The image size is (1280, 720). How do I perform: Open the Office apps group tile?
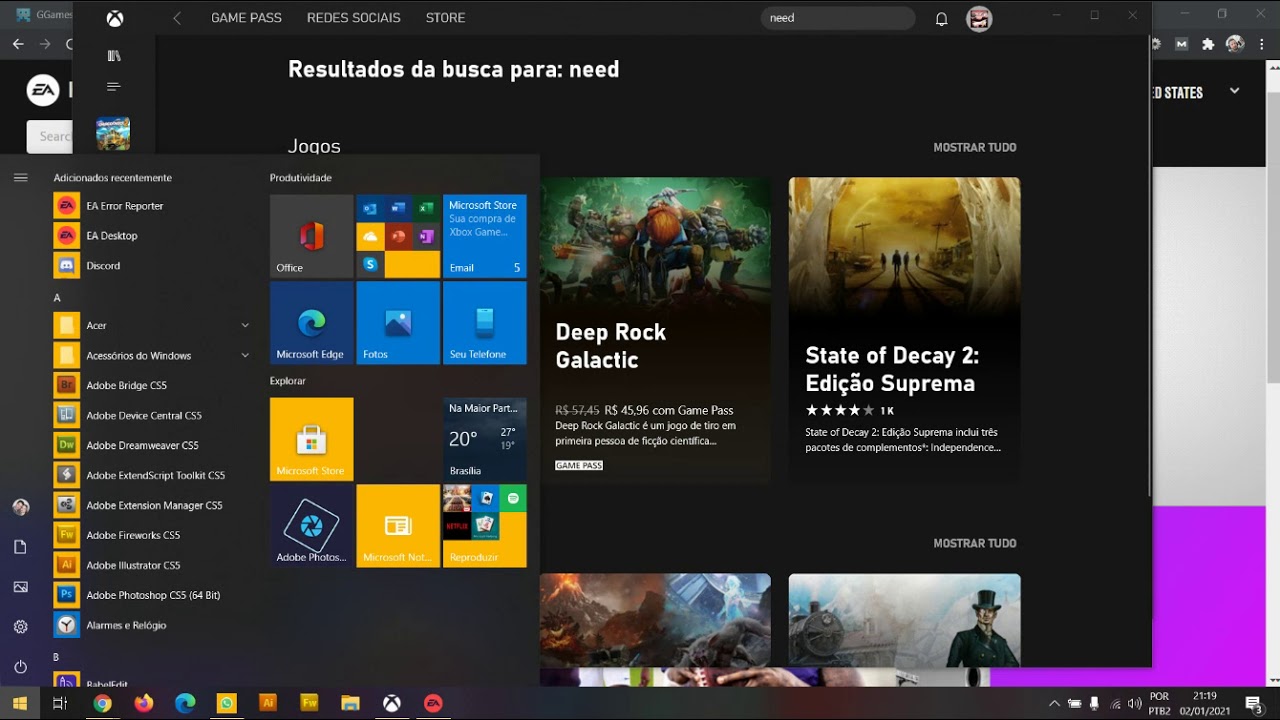(398, 236)
